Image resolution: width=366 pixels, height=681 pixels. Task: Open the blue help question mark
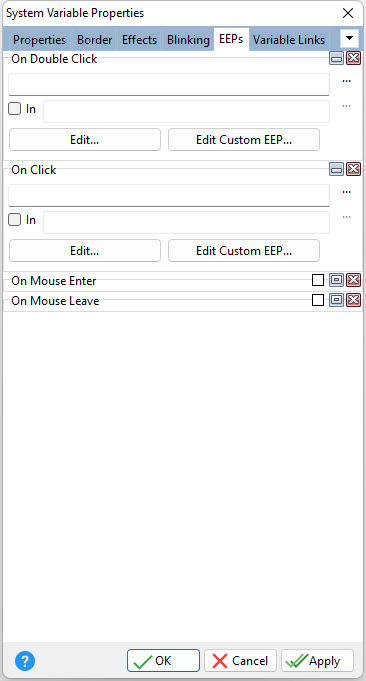tap(25, 661)
